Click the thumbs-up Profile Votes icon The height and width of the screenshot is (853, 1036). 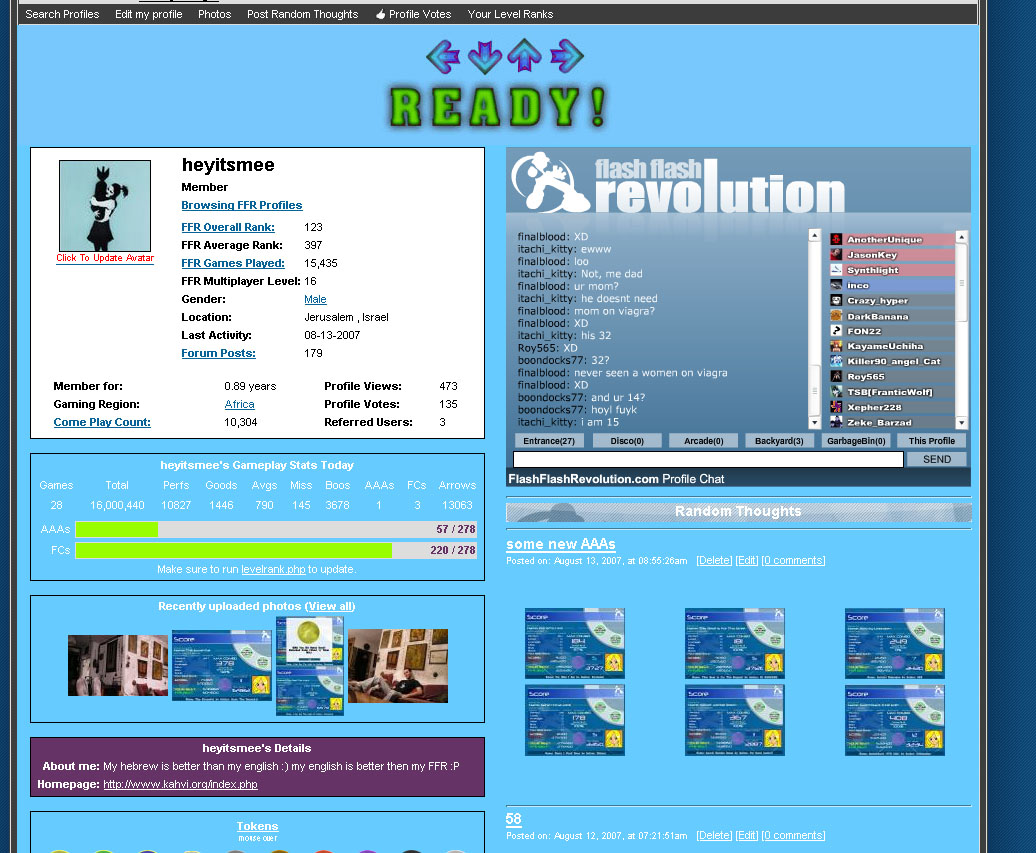pos(380,15)
